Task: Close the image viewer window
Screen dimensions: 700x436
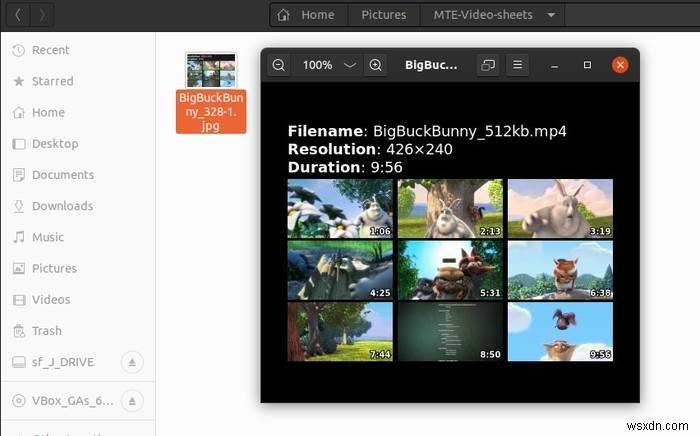Action: tap(620, 65)
